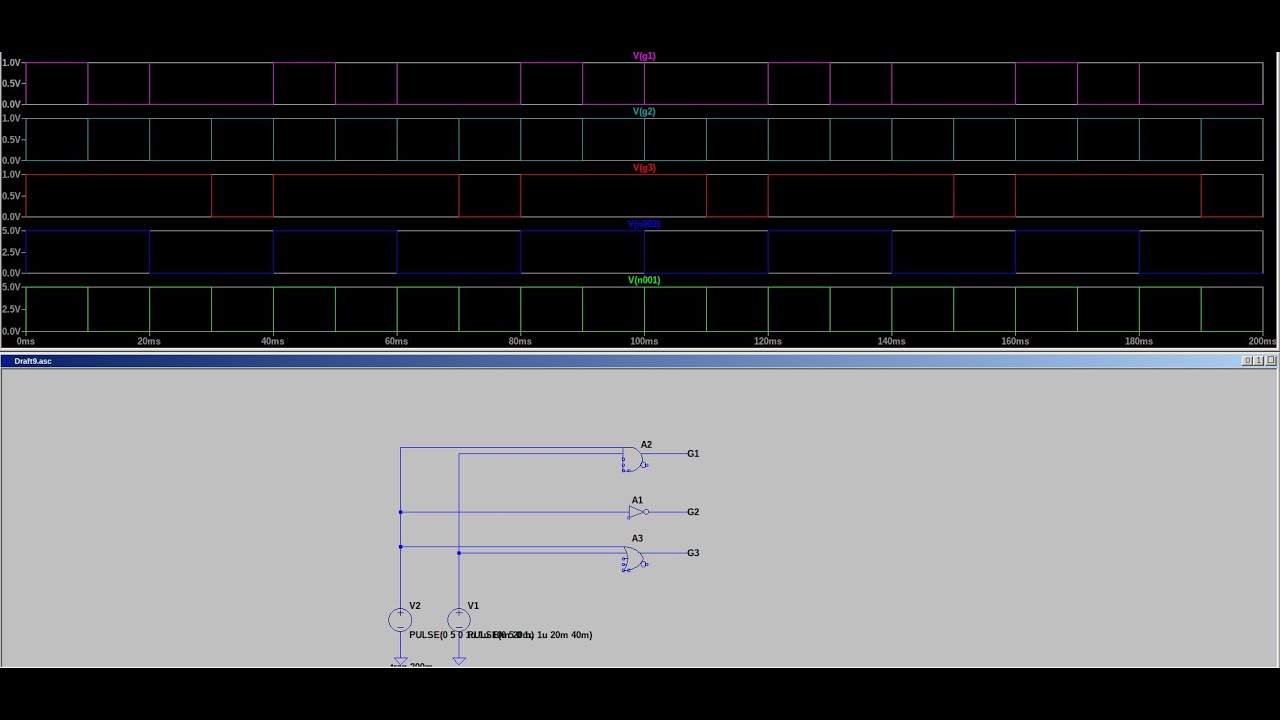Click the 180ms time axis label

[x=1139, y=341]
